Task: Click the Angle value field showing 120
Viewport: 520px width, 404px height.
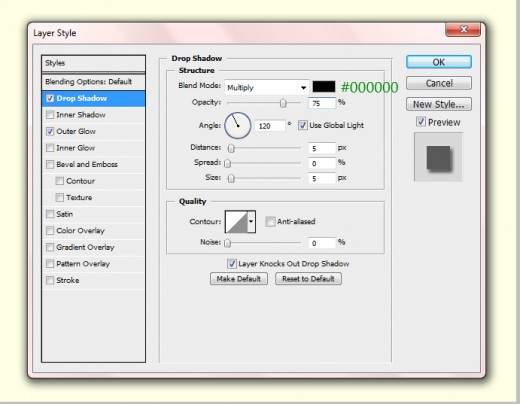Action: point(270,126)
